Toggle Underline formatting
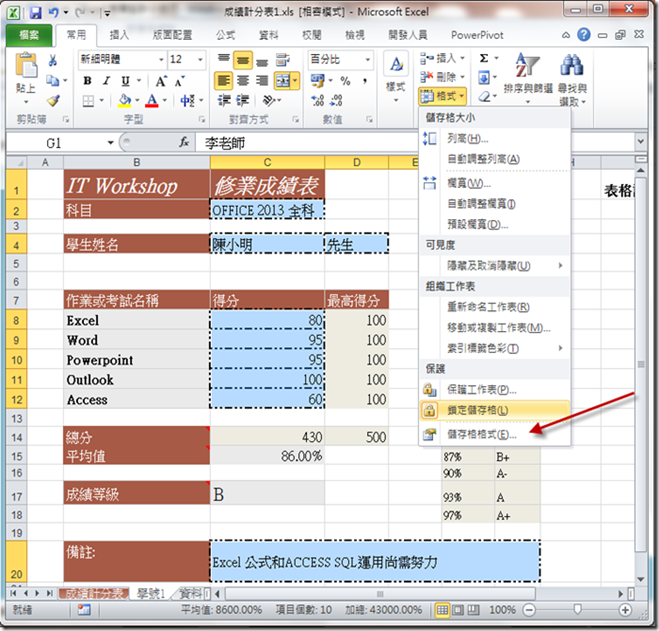 point(125,81)
